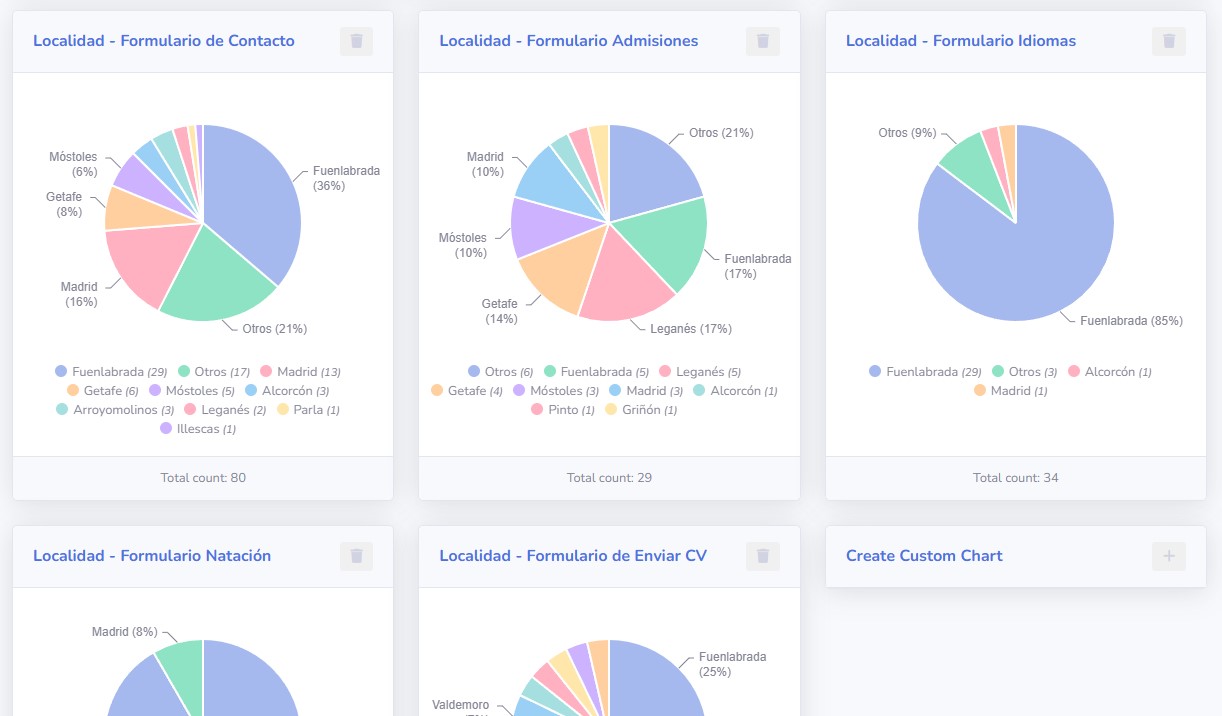
Task: Click trash icon on Formulario Admisiones card
Action: click(762, 41)
